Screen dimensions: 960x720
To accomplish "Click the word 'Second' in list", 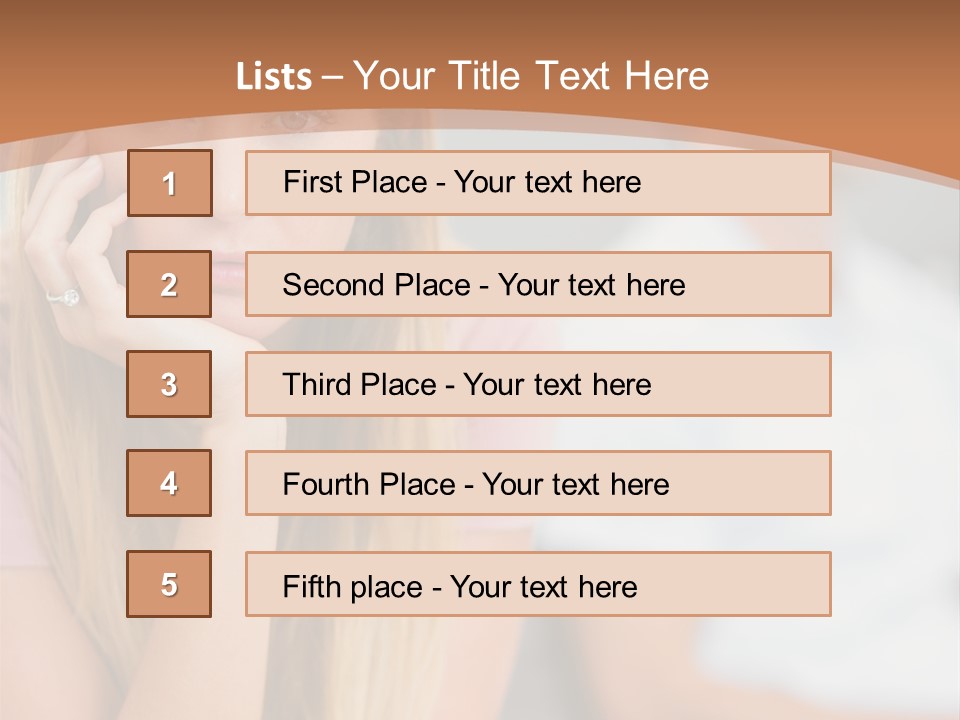I will click(333, 285).
